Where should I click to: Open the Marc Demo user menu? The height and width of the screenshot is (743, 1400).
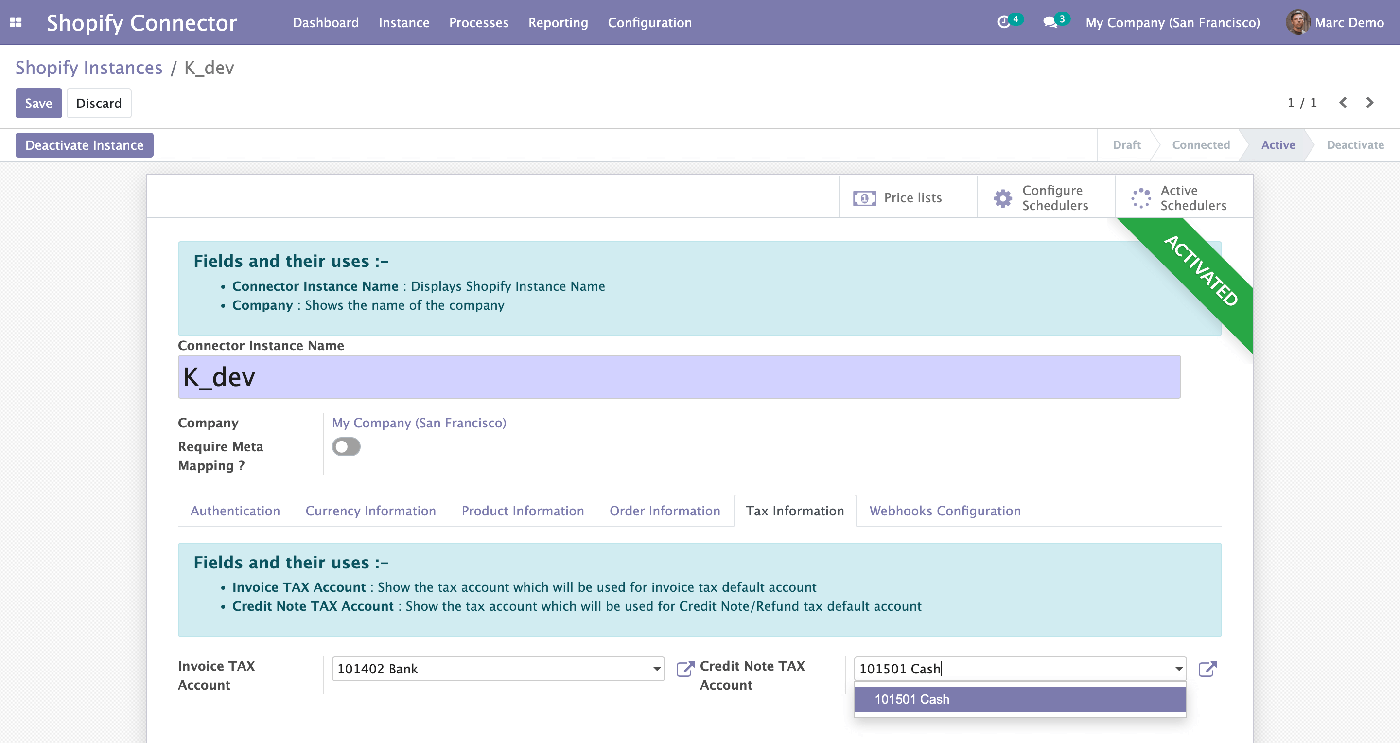coord(1335,22)
